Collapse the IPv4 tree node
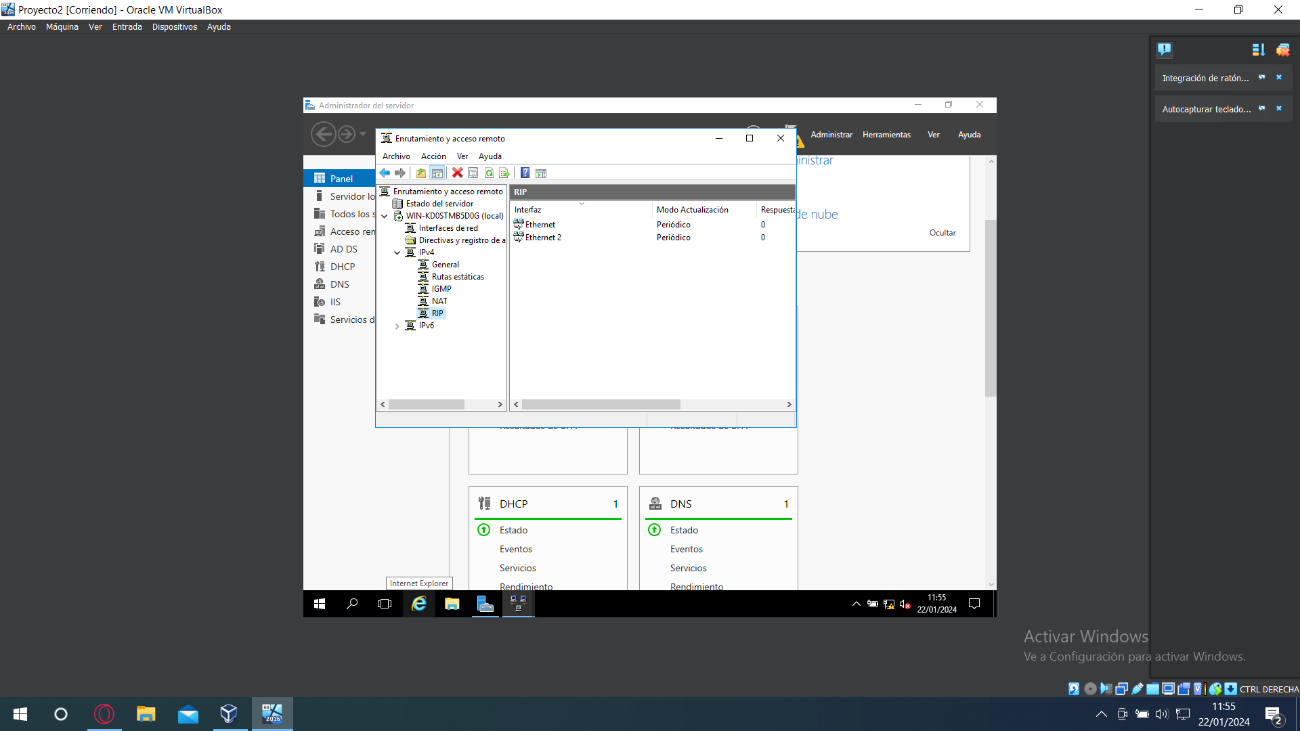 click(397, 253)
